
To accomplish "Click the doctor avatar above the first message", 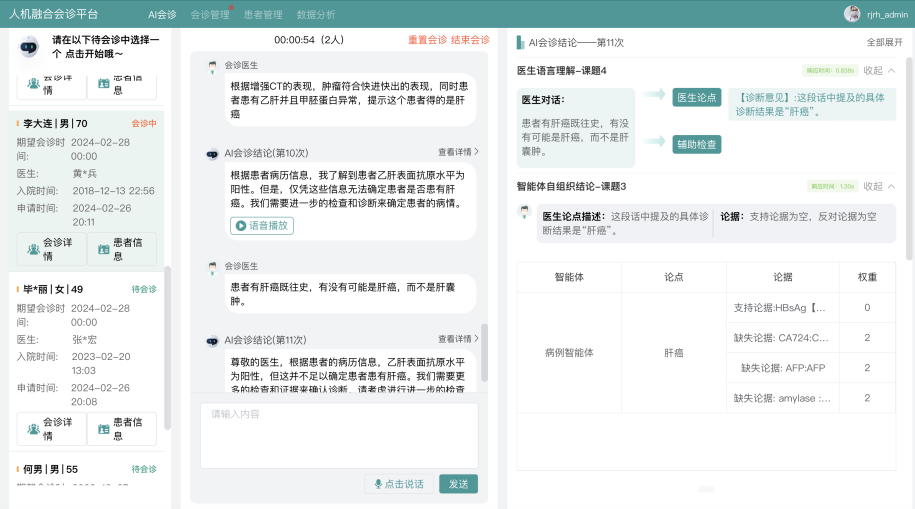I will (212, 67).
